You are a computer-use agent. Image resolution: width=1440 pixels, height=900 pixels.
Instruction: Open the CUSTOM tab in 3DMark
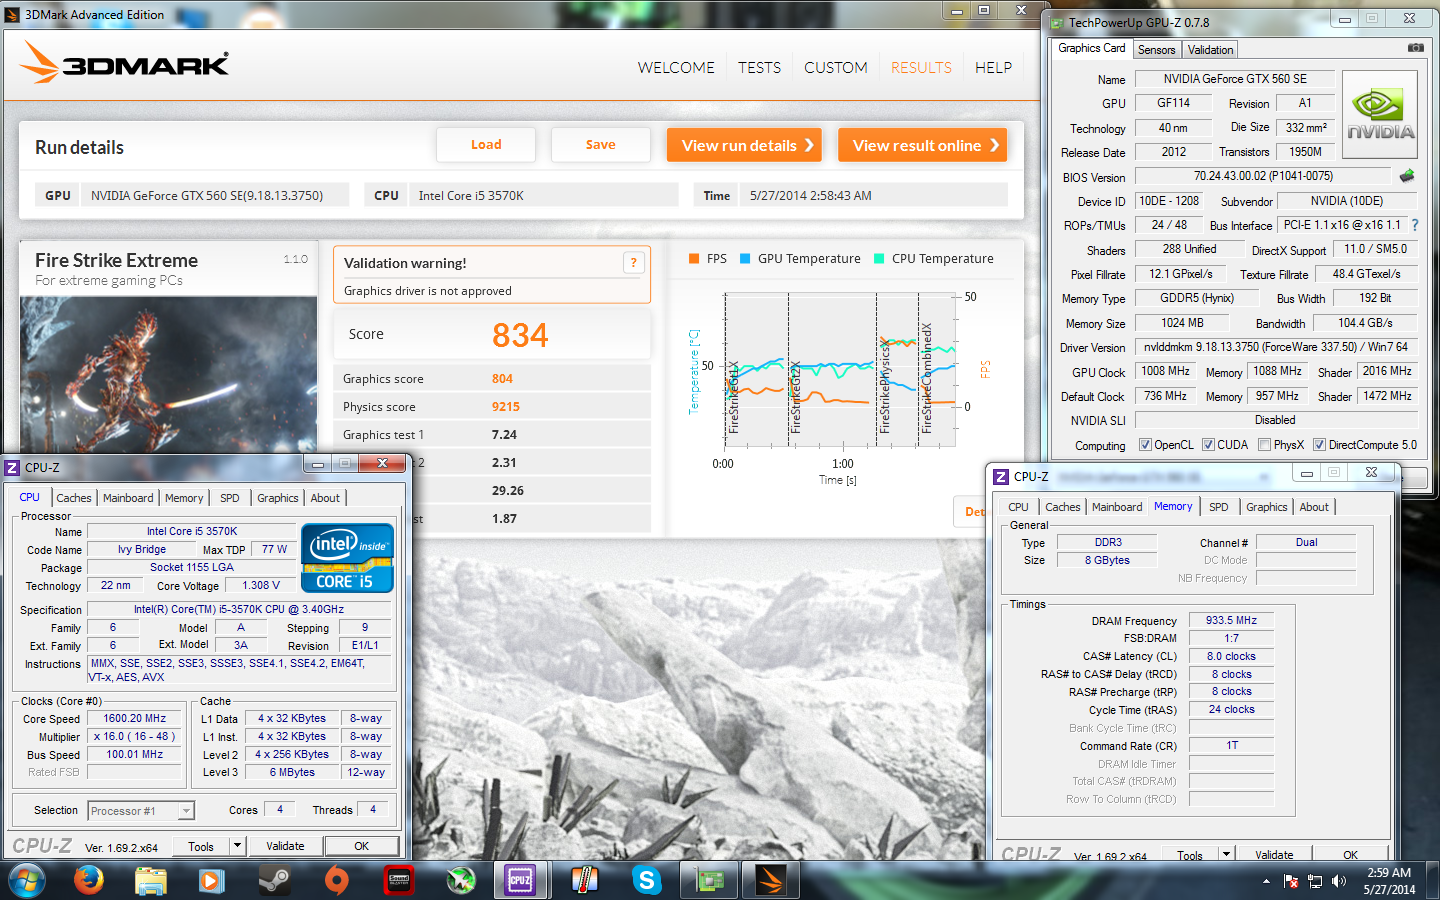point(835,68)
